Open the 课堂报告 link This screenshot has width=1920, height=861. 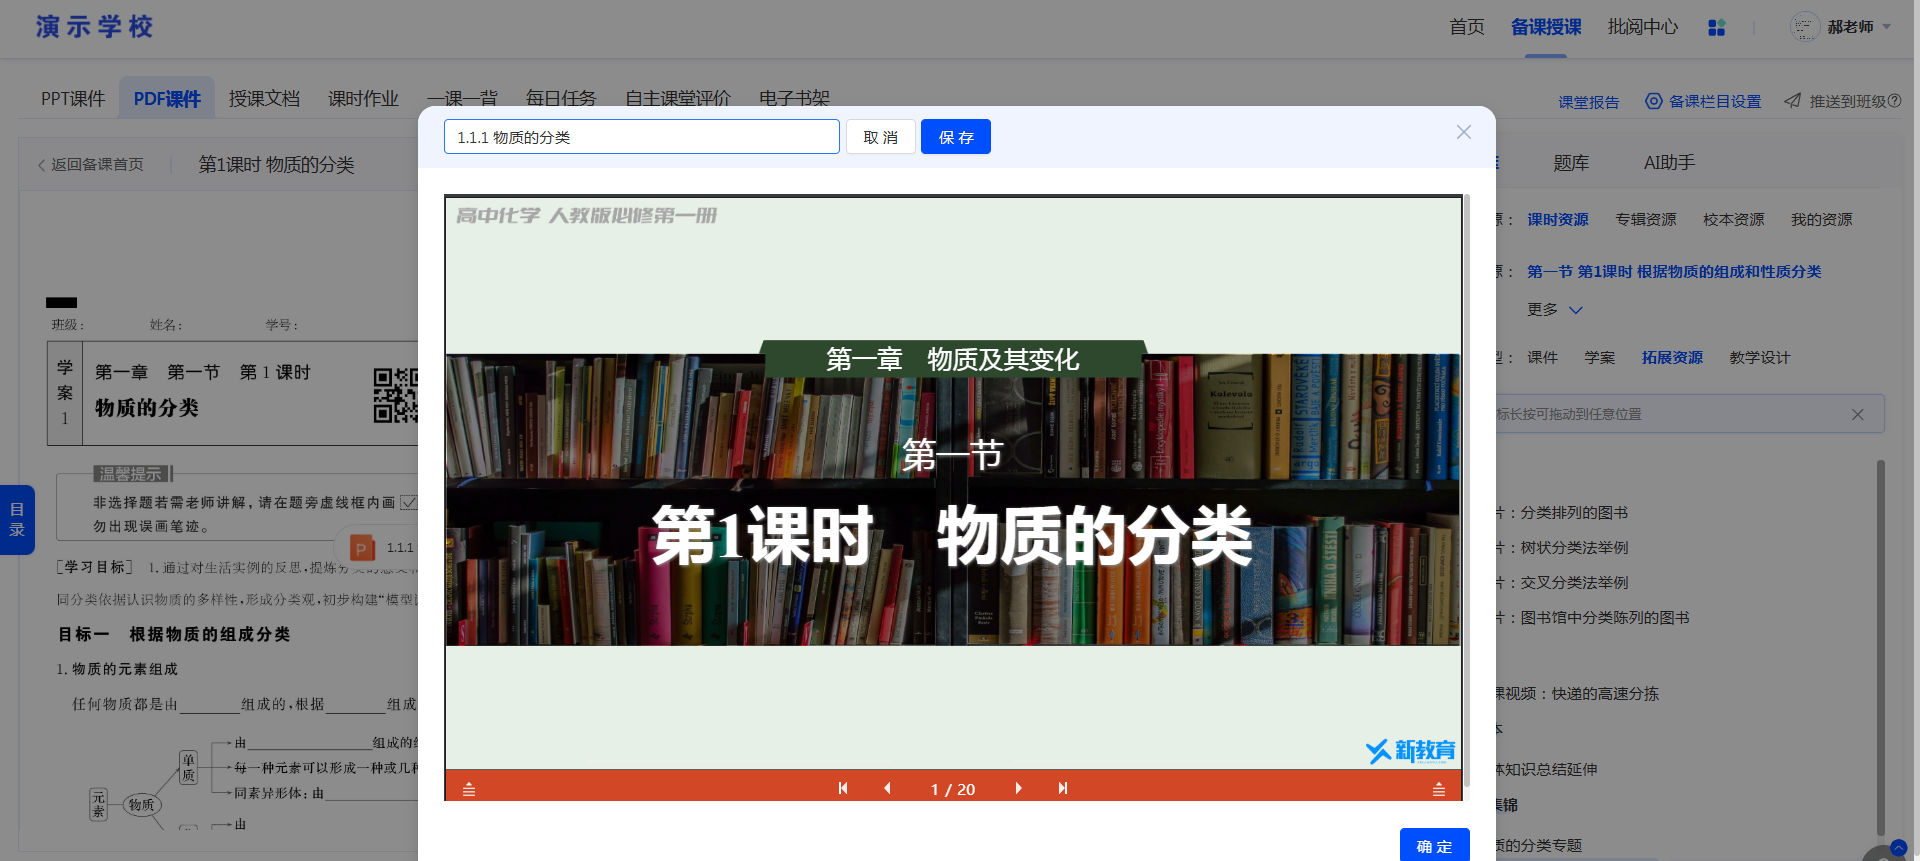pyautogui.click(x=1589, y=102)
